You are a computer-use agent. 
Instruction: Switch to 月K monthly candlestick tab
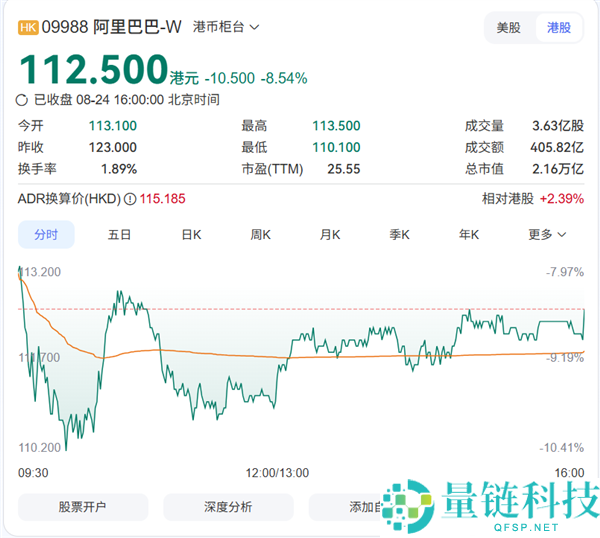tap(330, 235)
